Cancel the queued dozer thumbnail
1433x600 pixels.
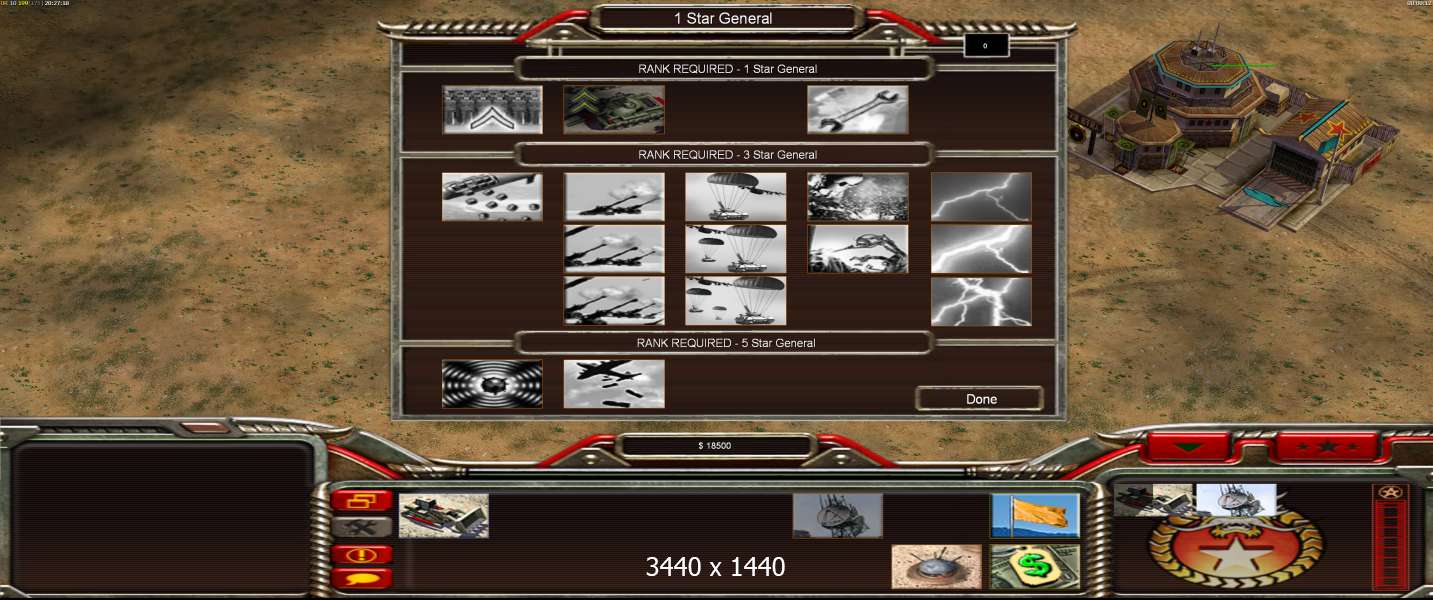pyautogui.click(x=1155, y=500)
